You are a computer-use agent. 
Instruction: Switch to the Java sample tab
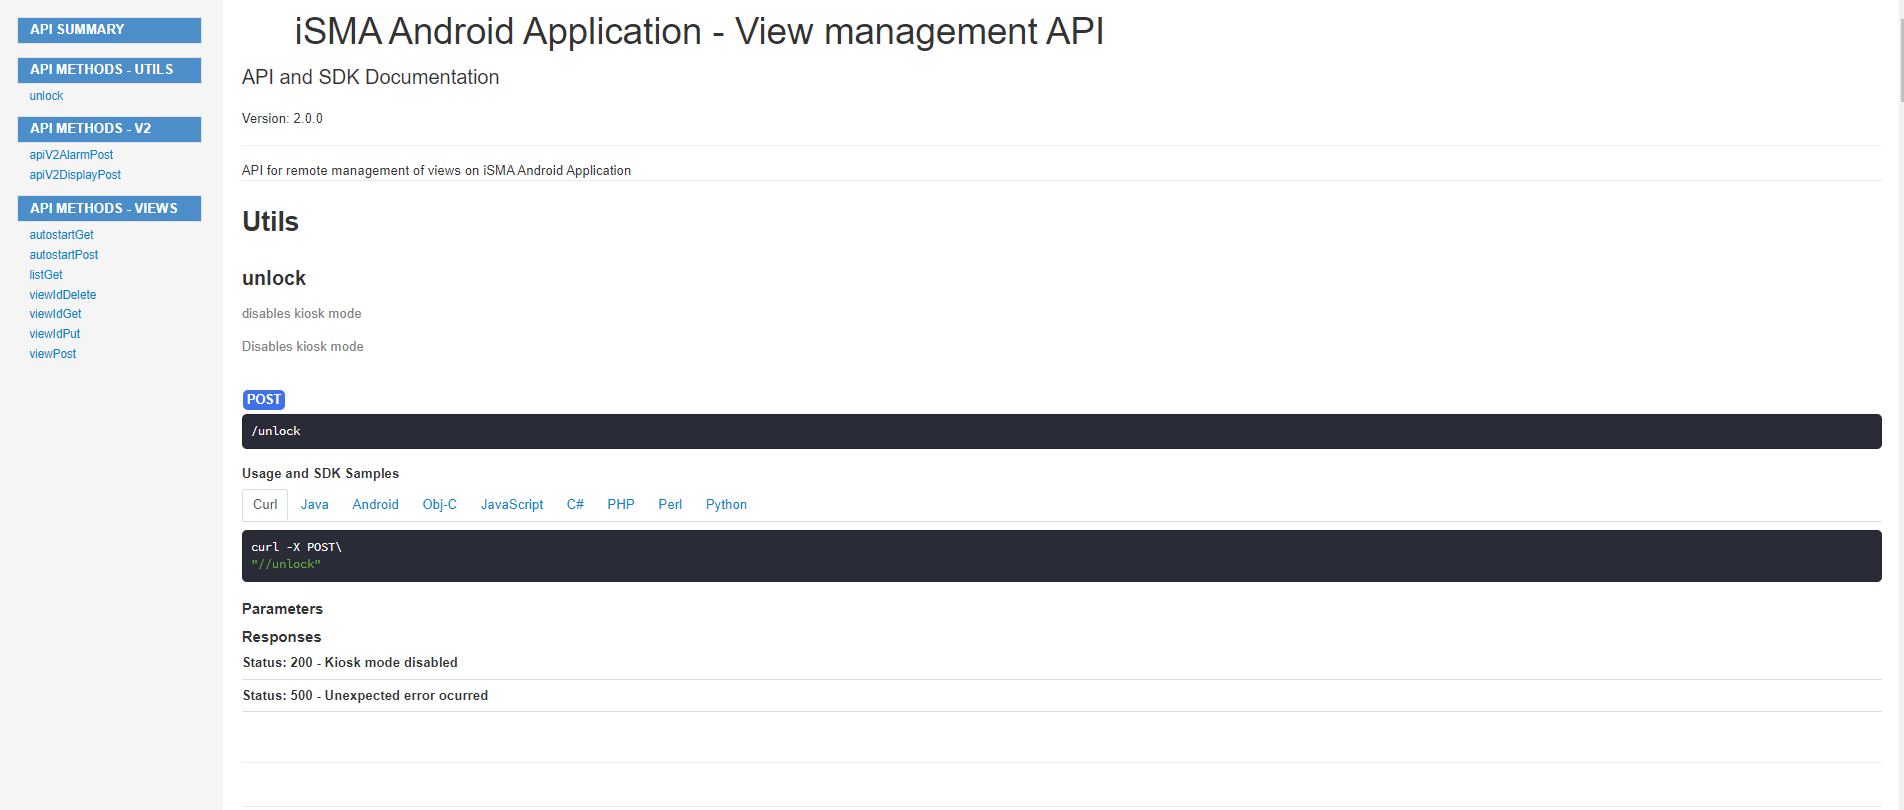tap(314, 505)
